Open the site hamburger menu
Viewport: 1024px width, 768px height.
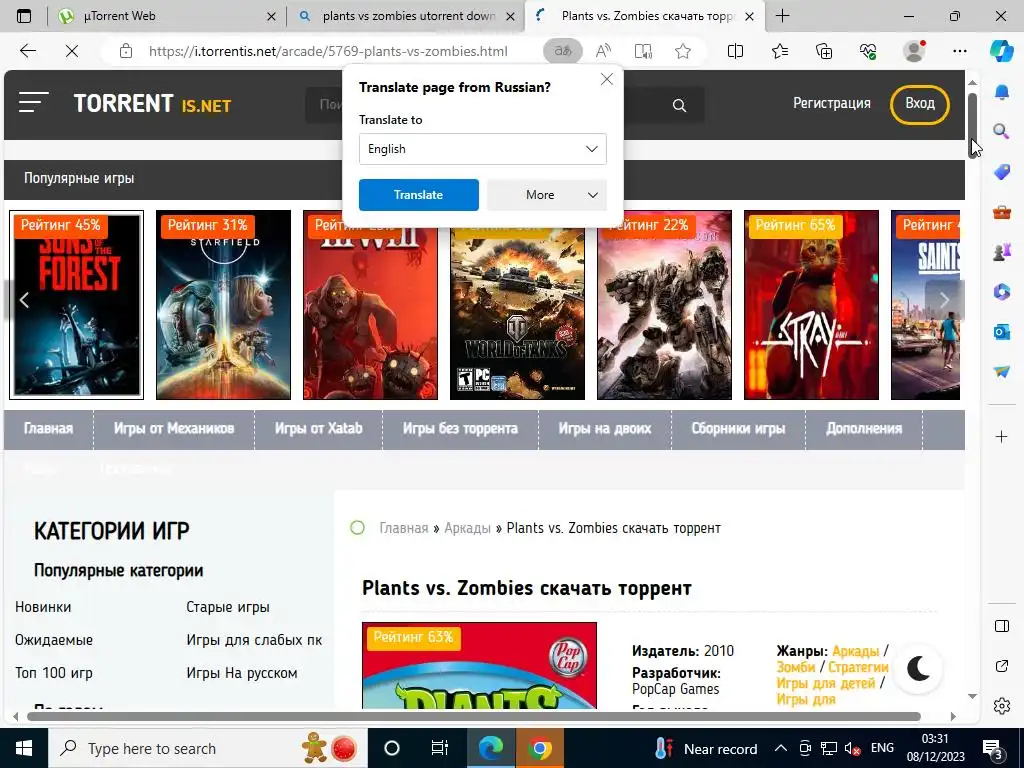pos(34,103)
